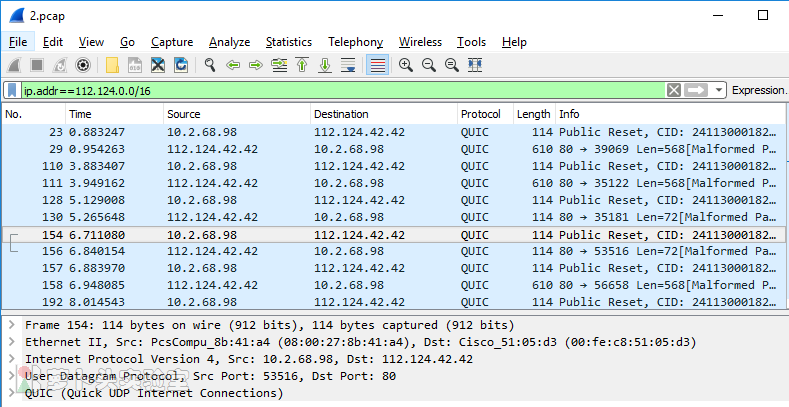The height and width of the screenshot is (407, 789).
Task: Open the Edit menu
Action: (x=53, y=42)
